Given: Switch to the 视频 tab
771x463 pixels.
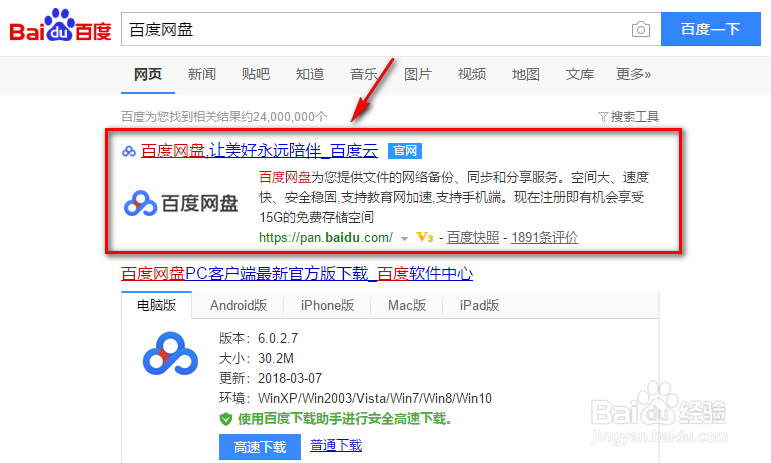Looking at the screenshot, I should pos(472,74).
